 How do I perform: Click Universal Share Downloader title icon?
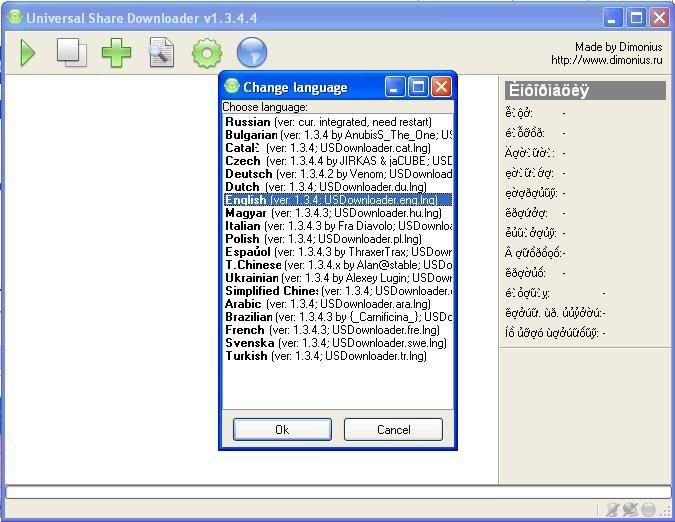(15, 17)
